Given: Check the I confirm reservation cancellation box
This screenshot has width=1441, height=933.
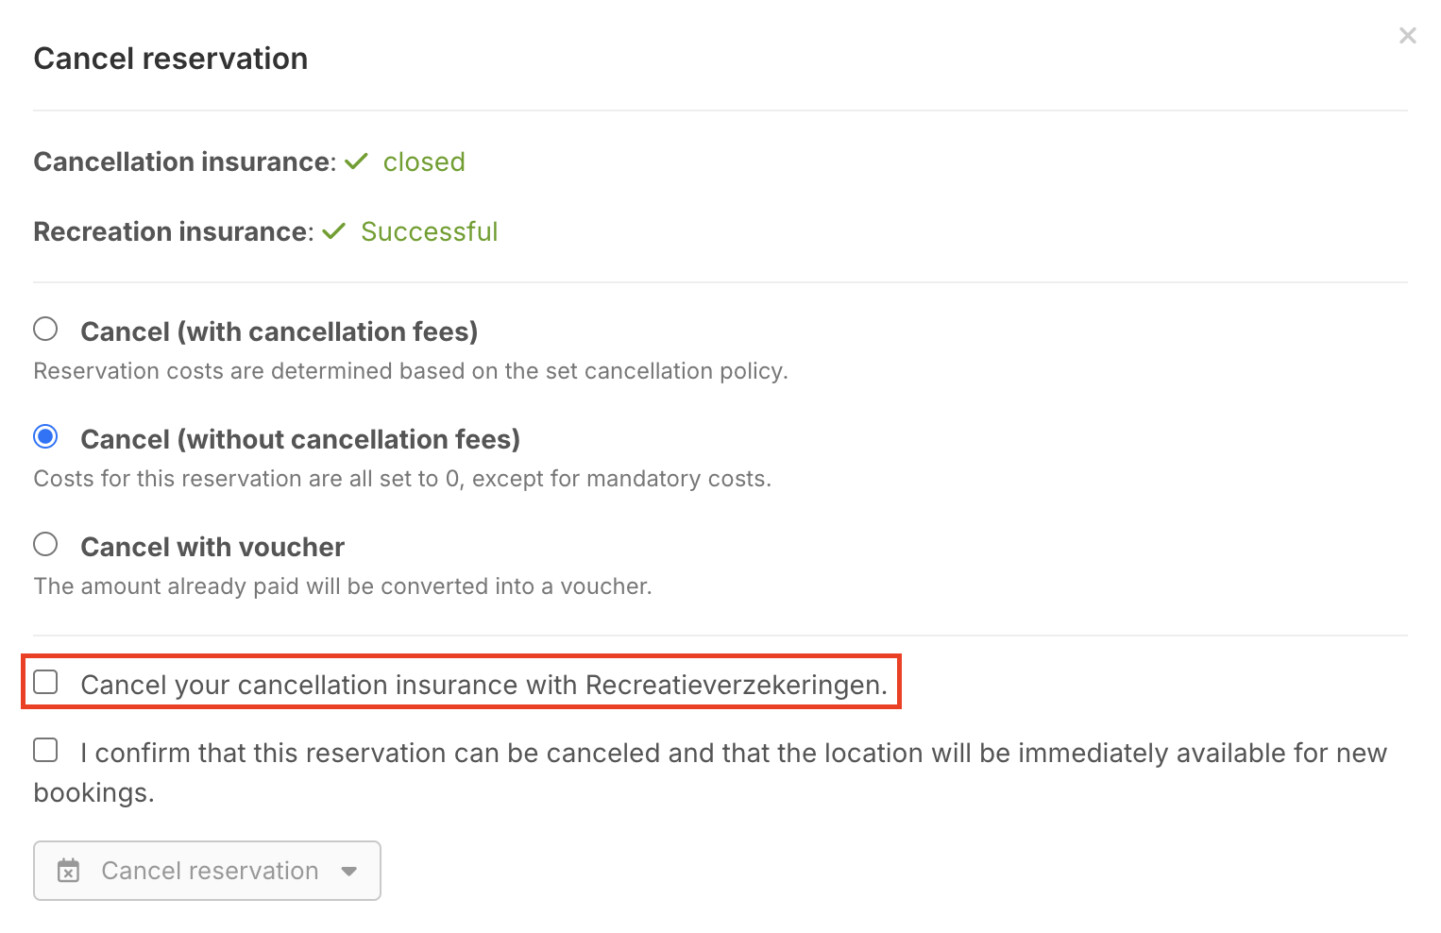Looking at the screenshot, I should 45,750.
